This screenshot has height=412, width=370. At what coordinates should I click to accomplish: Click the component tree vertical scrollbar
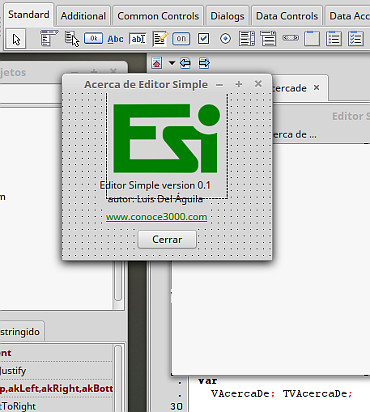(118, 283)
